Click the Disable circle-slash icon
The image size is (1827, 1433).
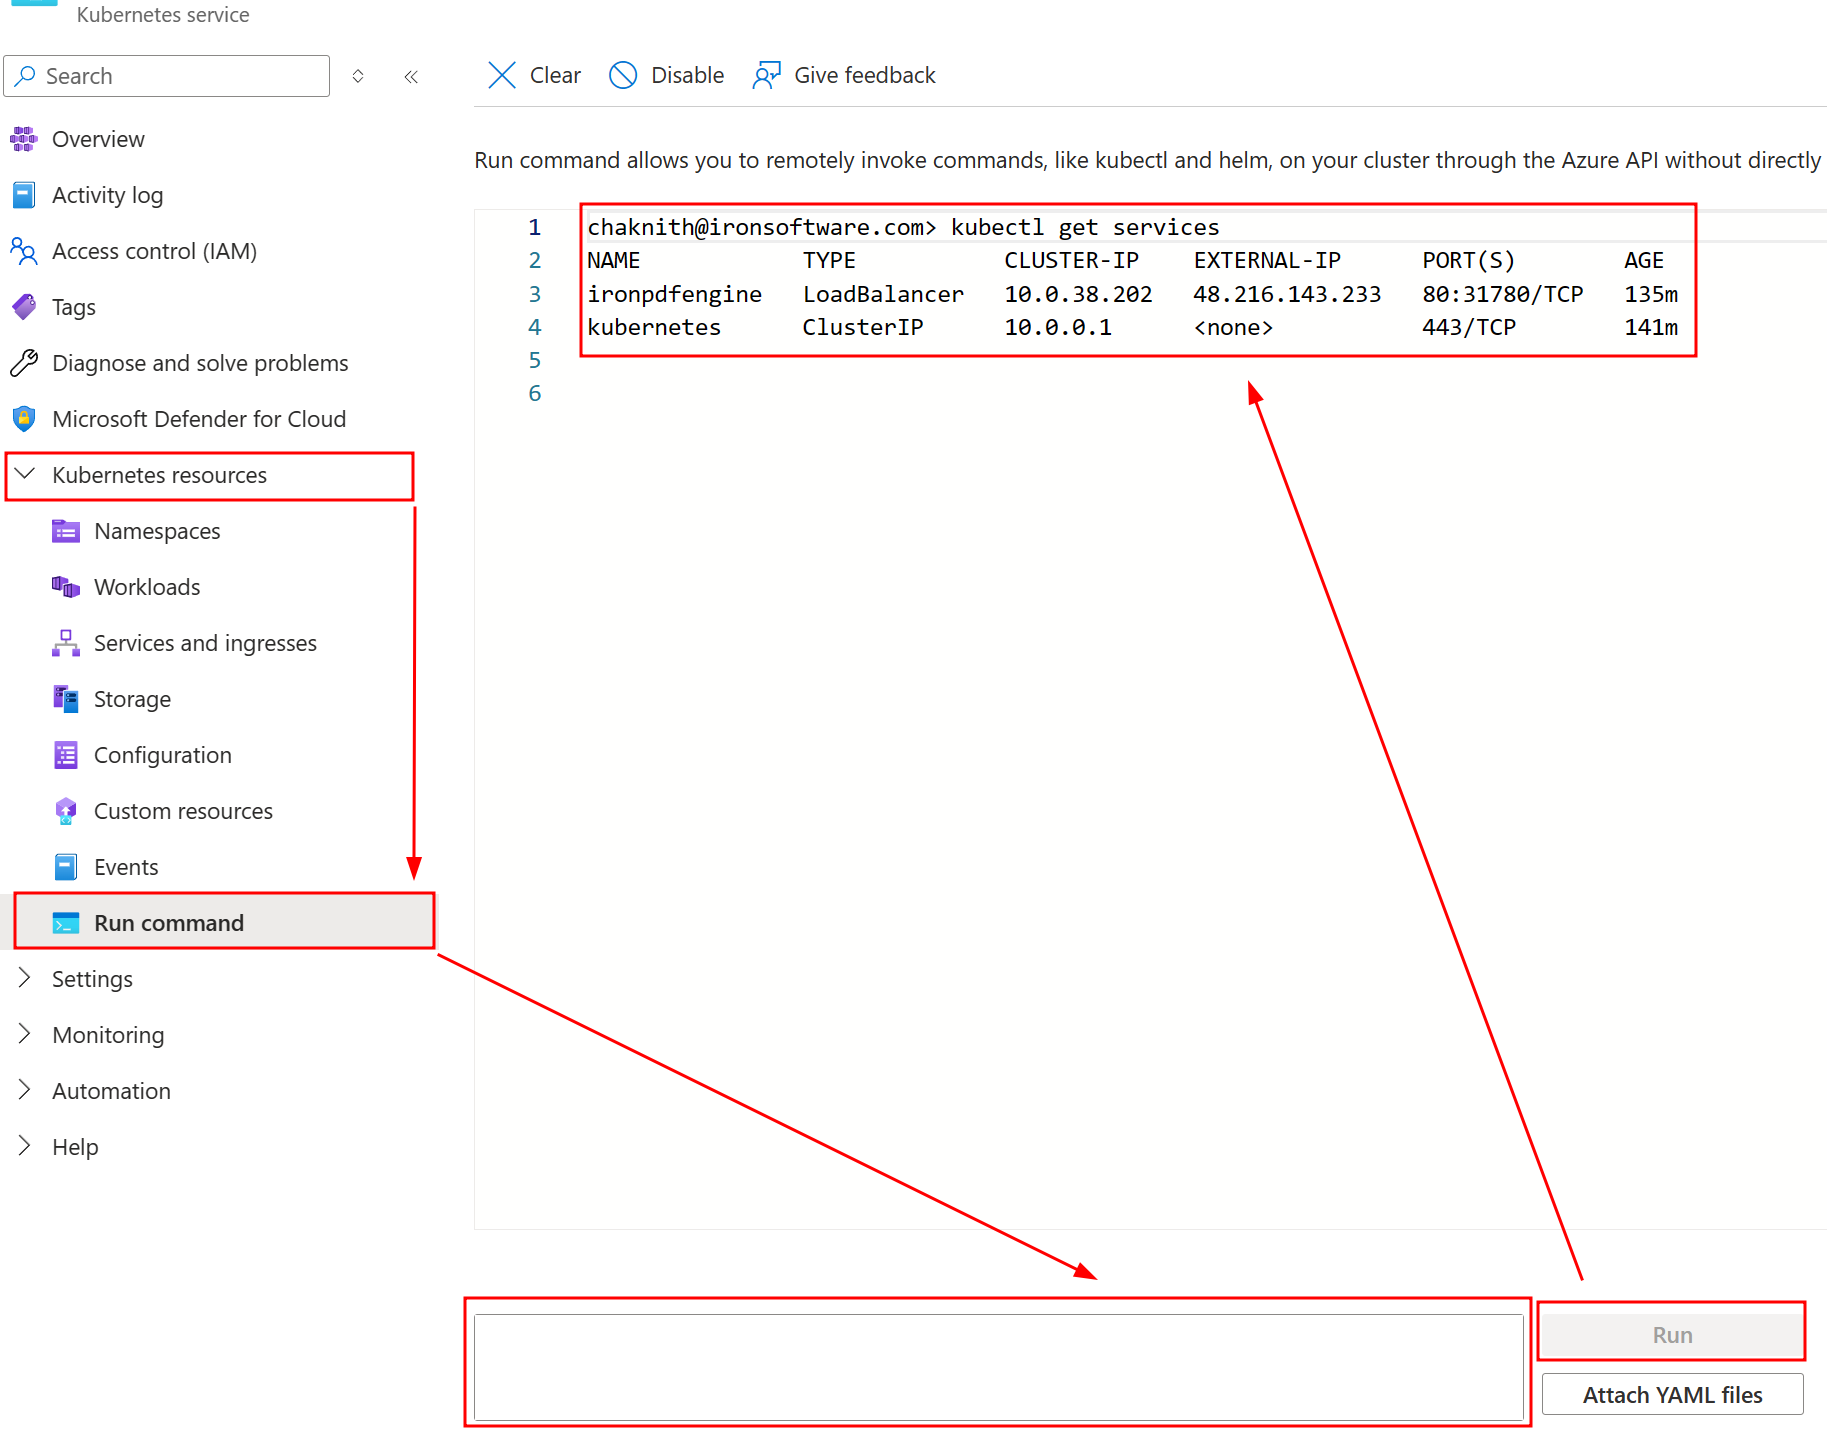(x=623, y=75)
